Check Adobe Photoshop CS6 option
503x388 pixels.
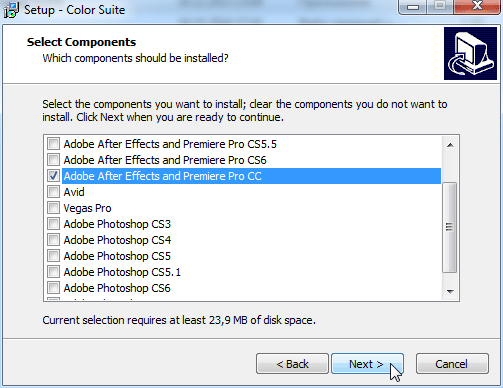click(x=53, y=288)
